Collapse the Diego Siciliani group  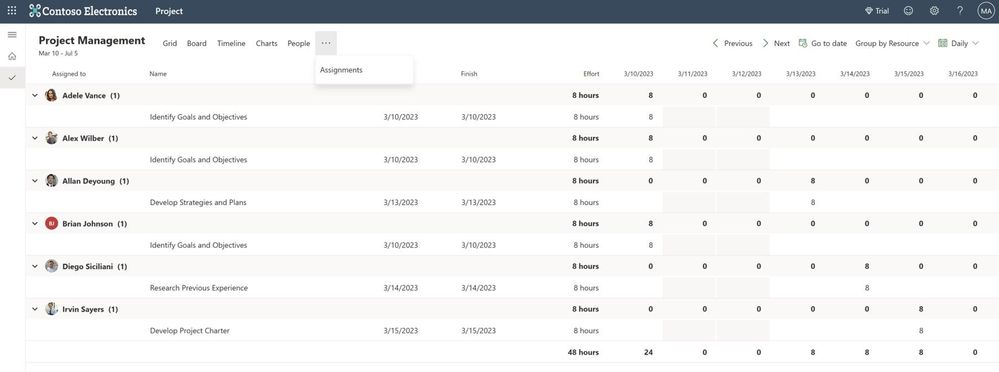(x=35, y=266)
